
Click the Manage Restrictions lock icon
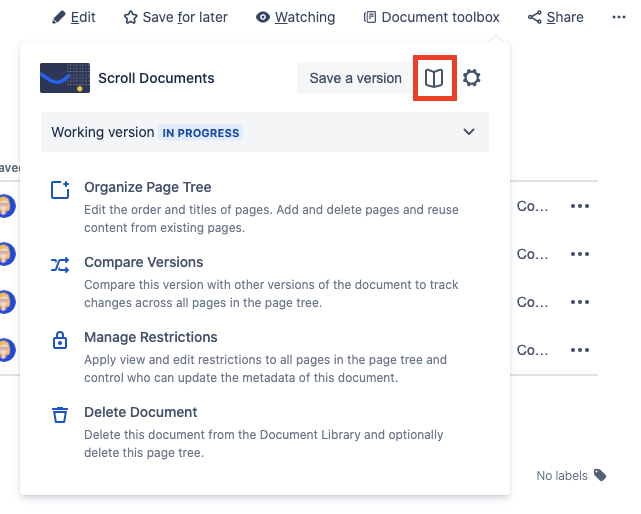60,340
